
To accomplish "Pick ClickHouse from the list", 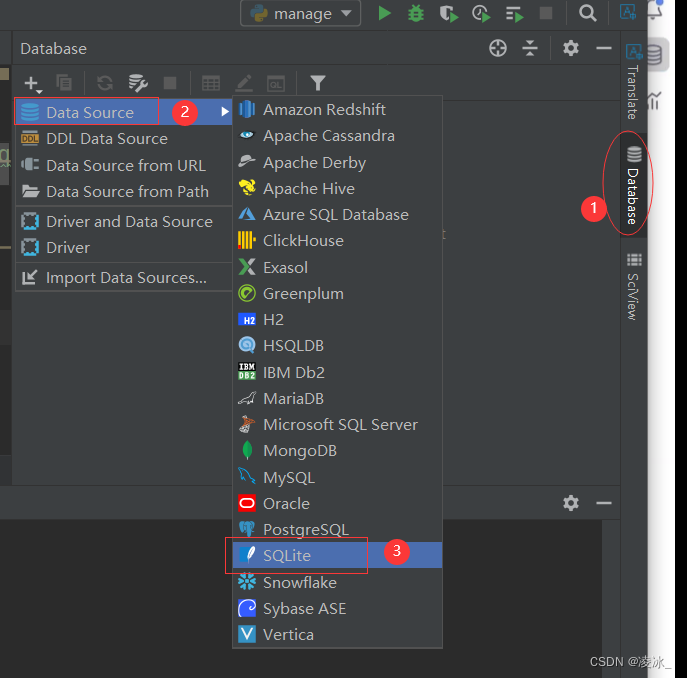I will (337, 241).
